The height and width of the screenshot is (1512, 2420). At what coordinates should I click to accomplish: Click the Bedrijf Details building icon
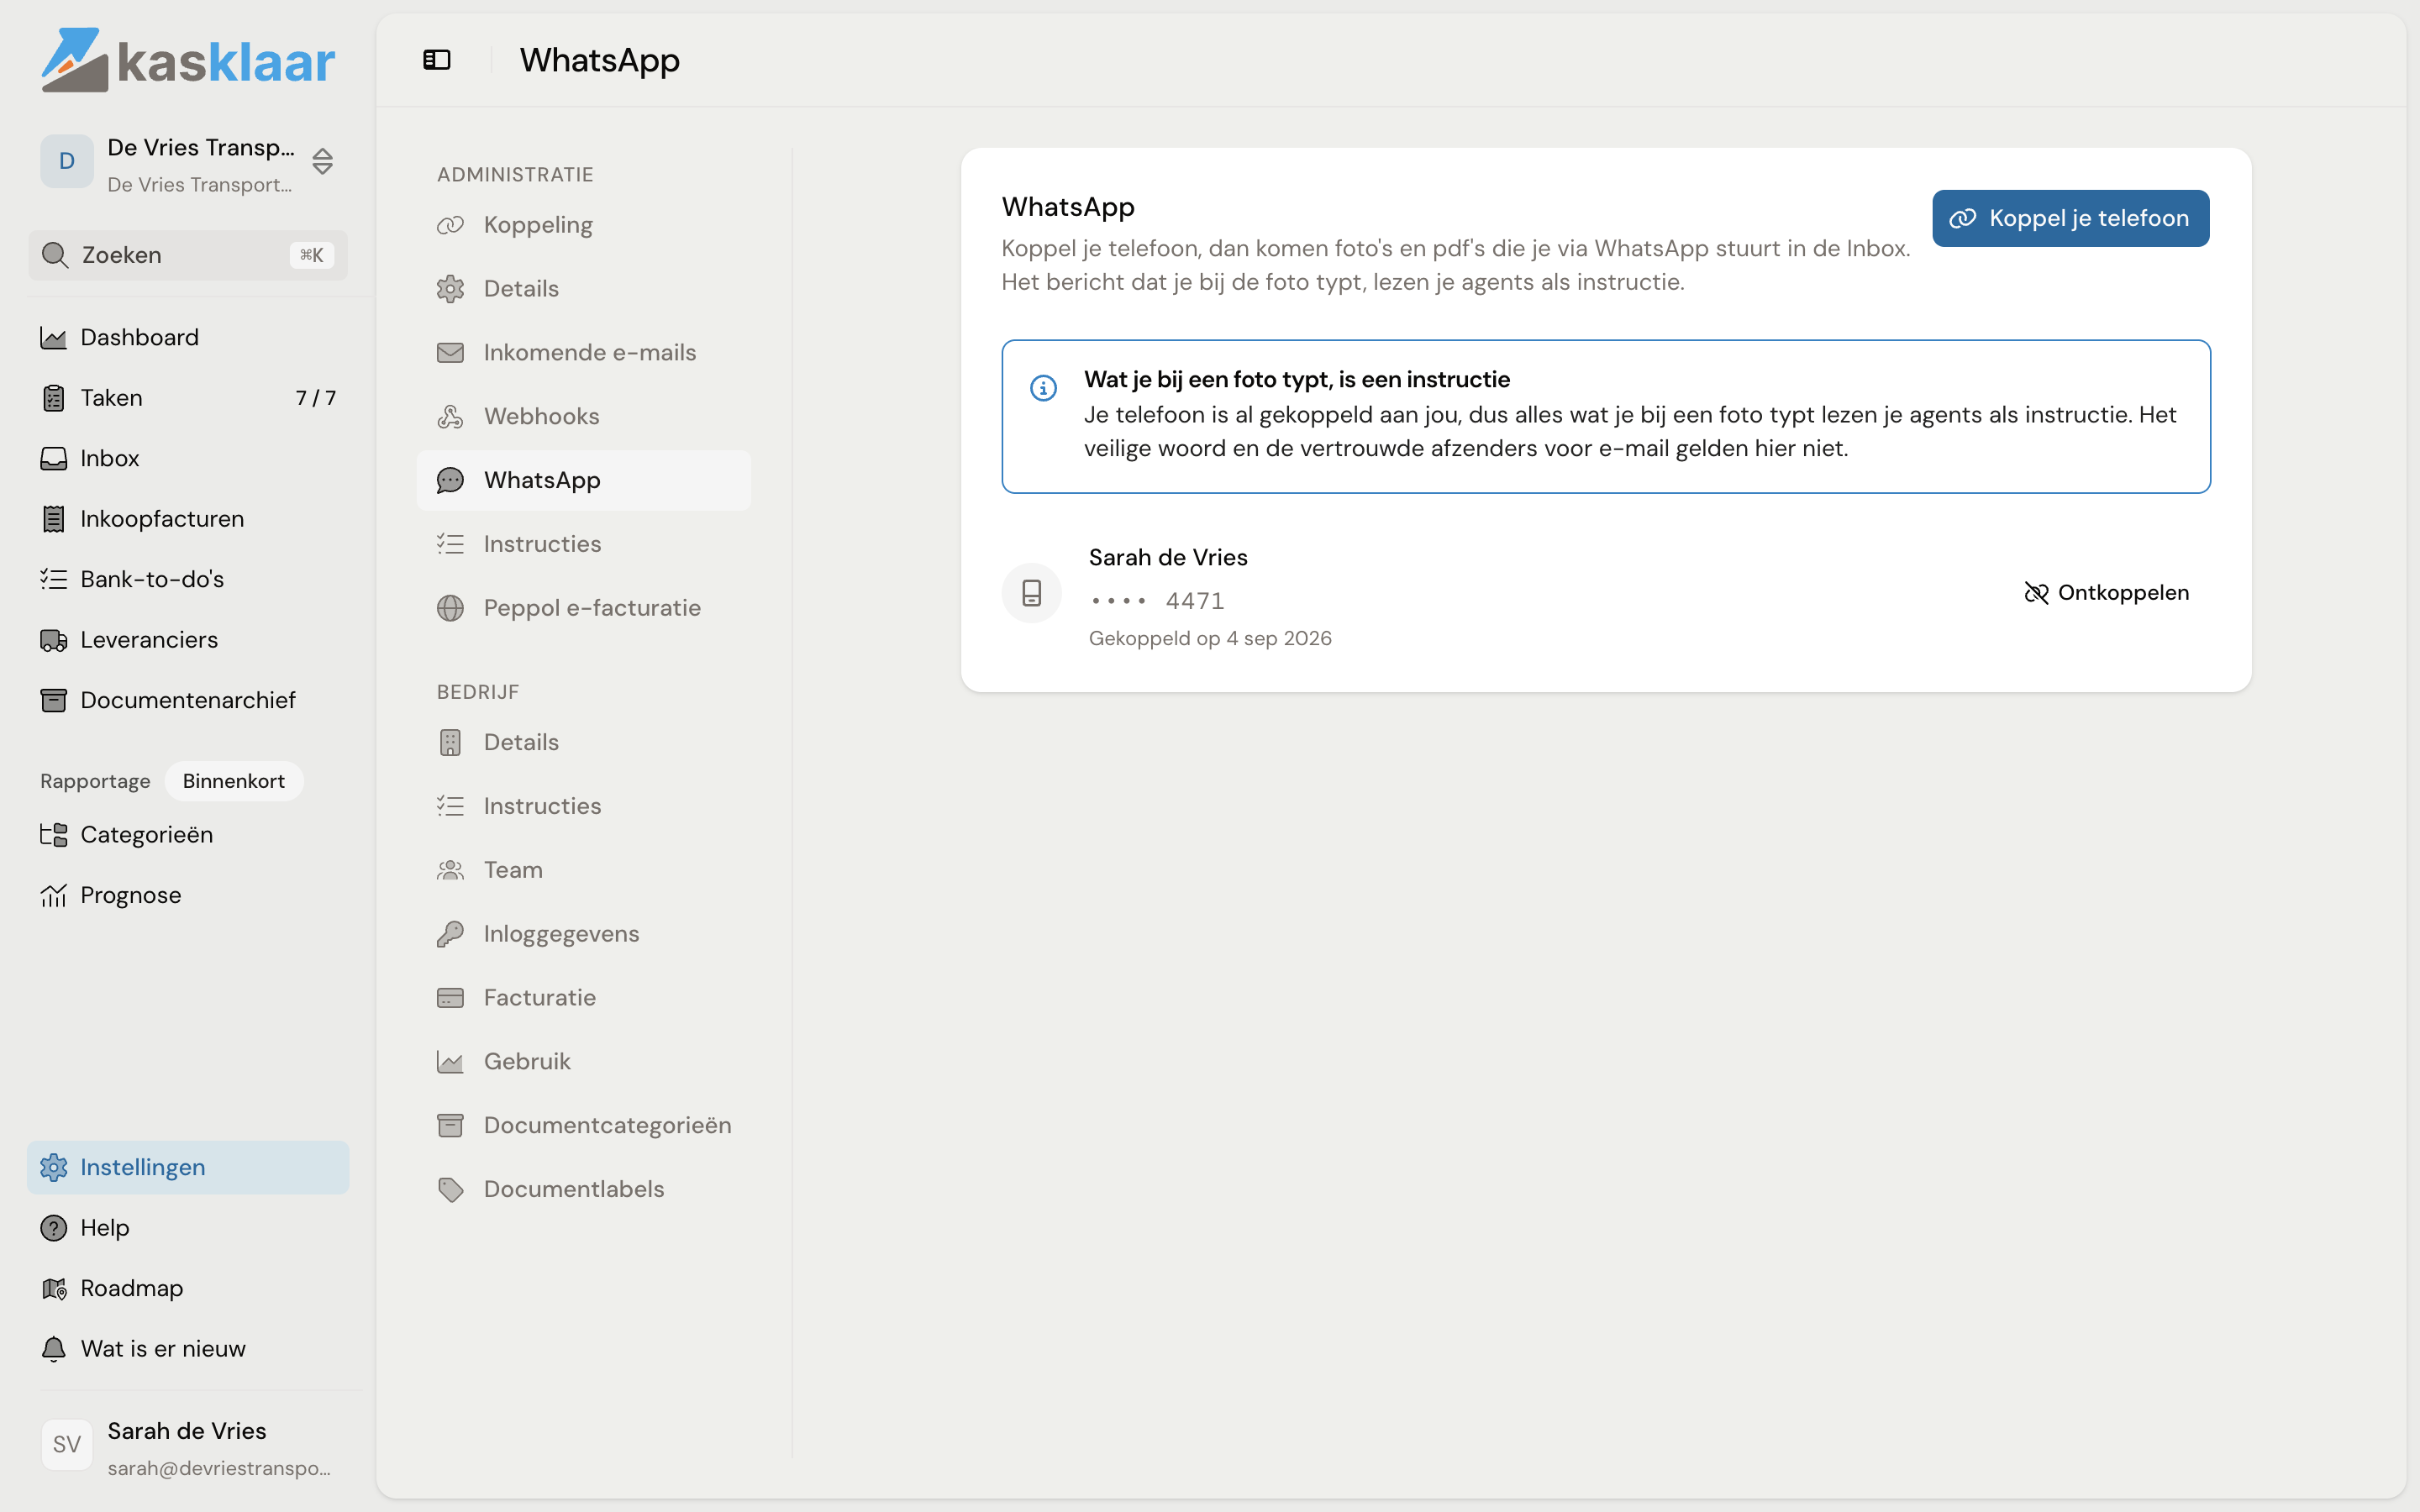point(450,742)
